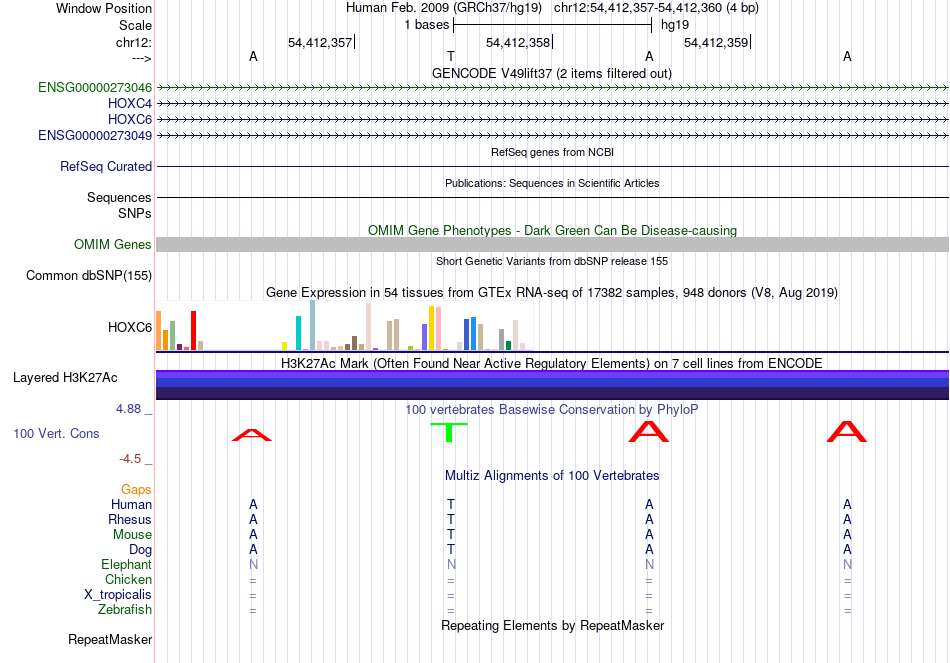The width and height of the screenshot is (950, 663).
Task: Click the T base in the ruler sequence row
Action: click(451, 56)
